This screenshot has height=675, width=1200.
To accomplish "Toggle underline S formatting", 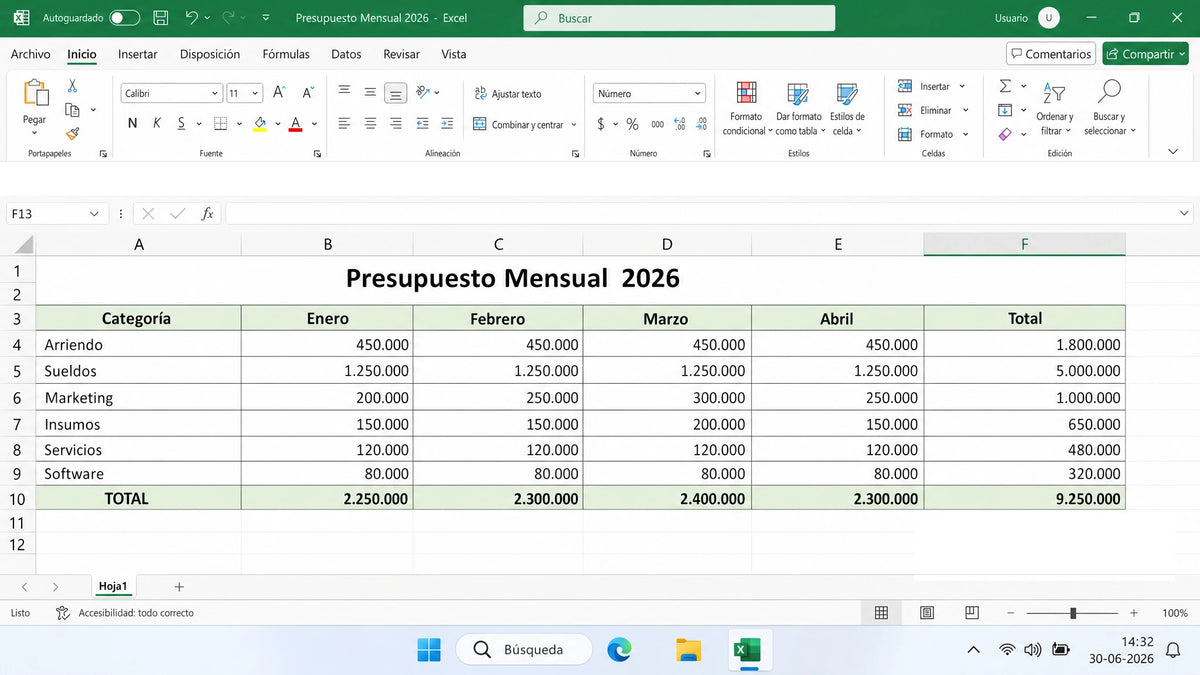I will [x=181, y=123].
